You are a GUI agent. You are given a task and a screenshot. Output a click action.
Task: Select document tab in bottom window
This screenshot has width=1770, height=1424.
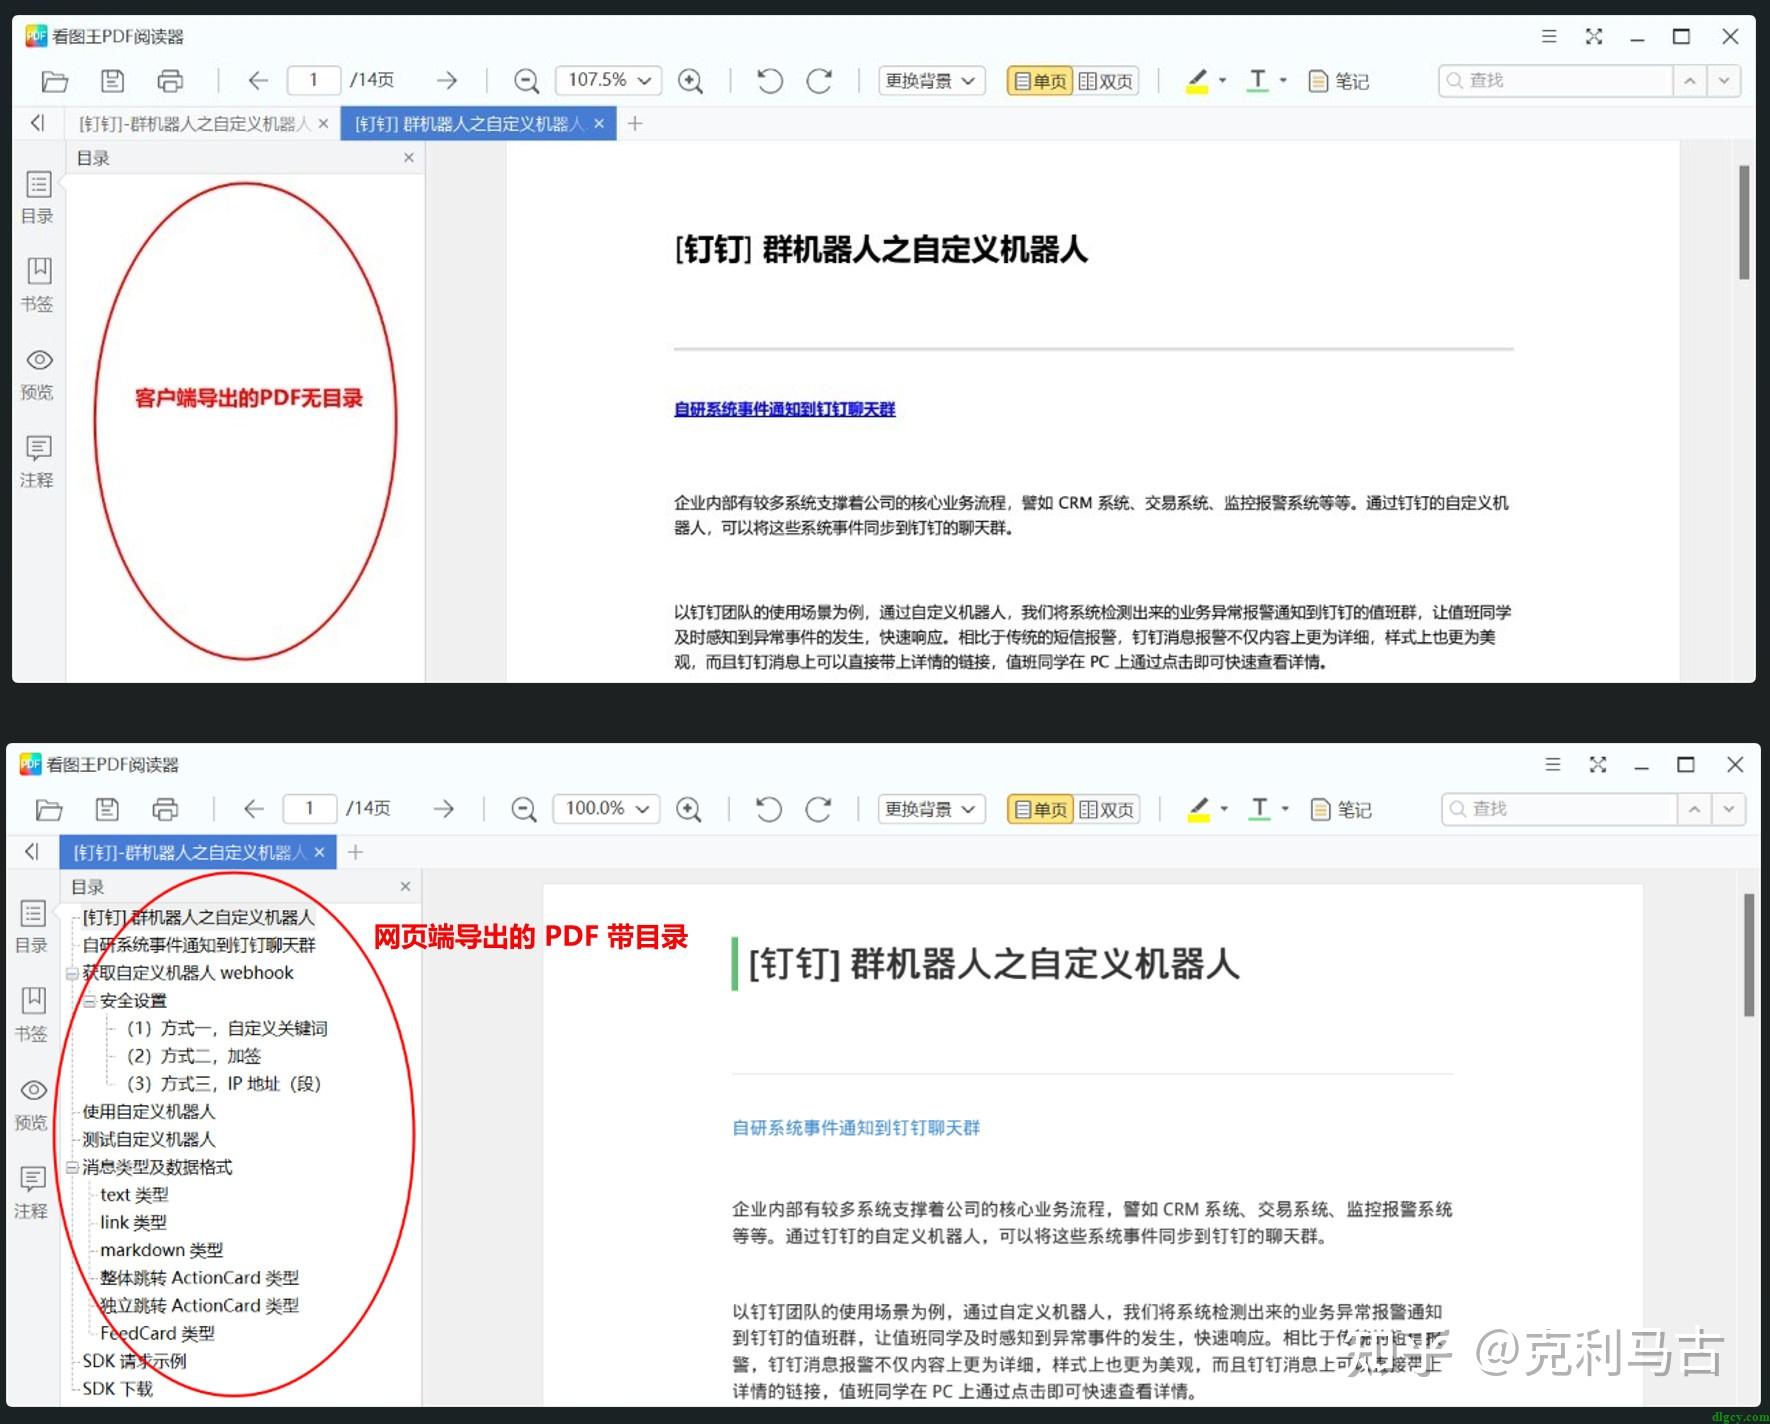point(197,852)
